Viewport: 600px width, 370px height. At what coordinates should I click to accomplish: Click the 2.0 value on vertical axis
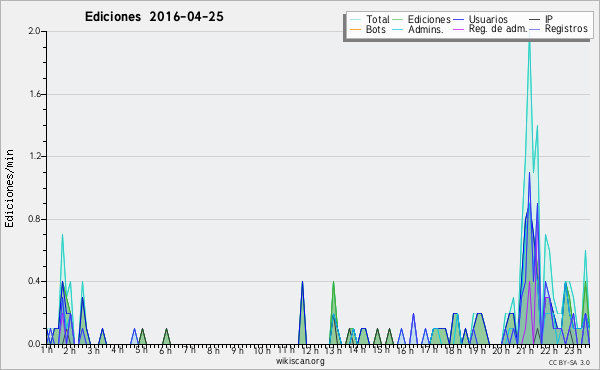35,31
